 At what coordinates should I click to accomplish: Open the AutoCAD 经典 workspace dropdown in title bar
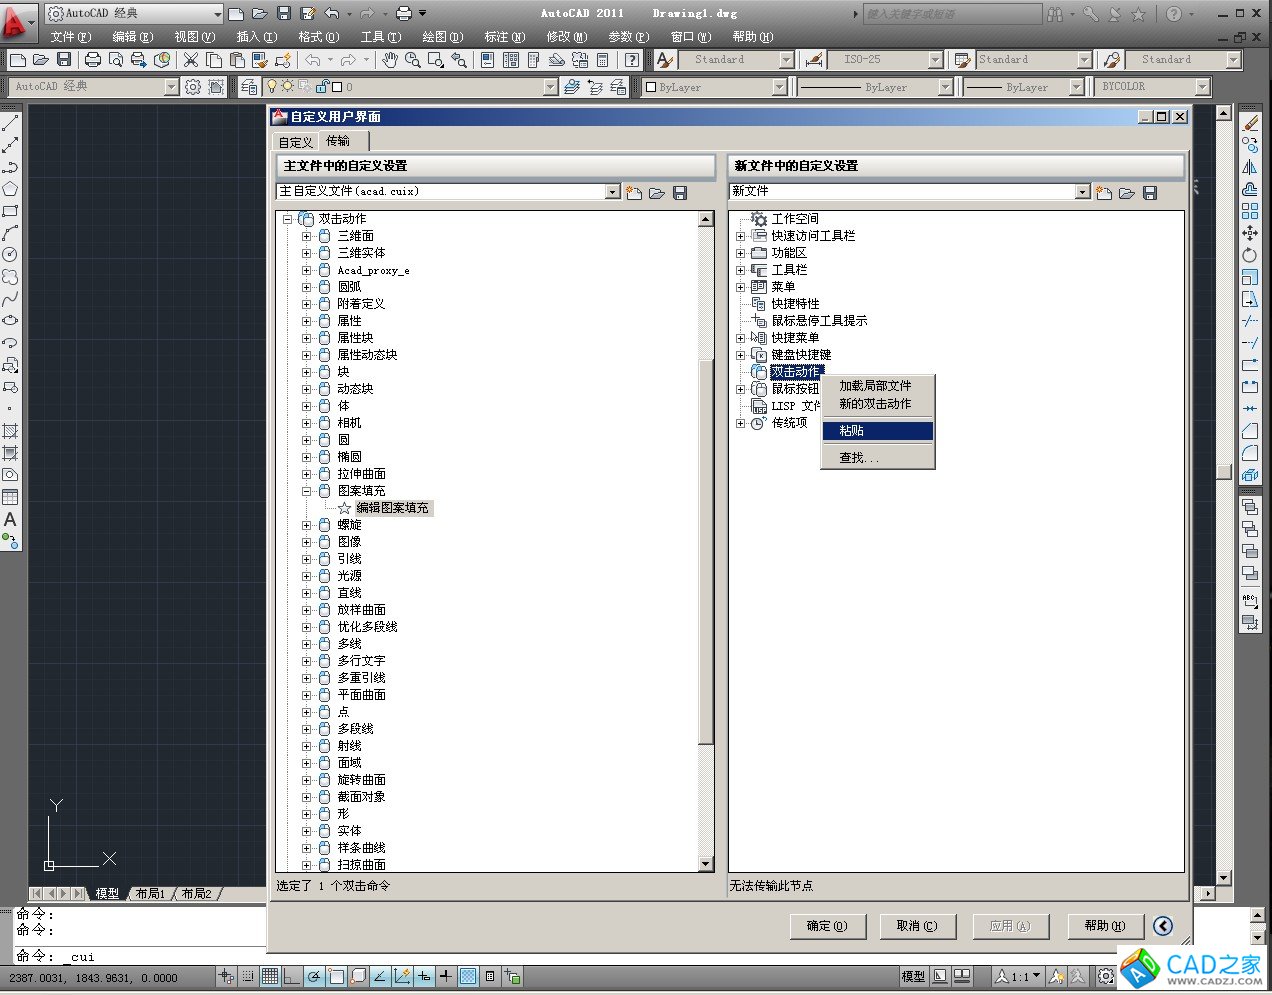coord(216,14)
